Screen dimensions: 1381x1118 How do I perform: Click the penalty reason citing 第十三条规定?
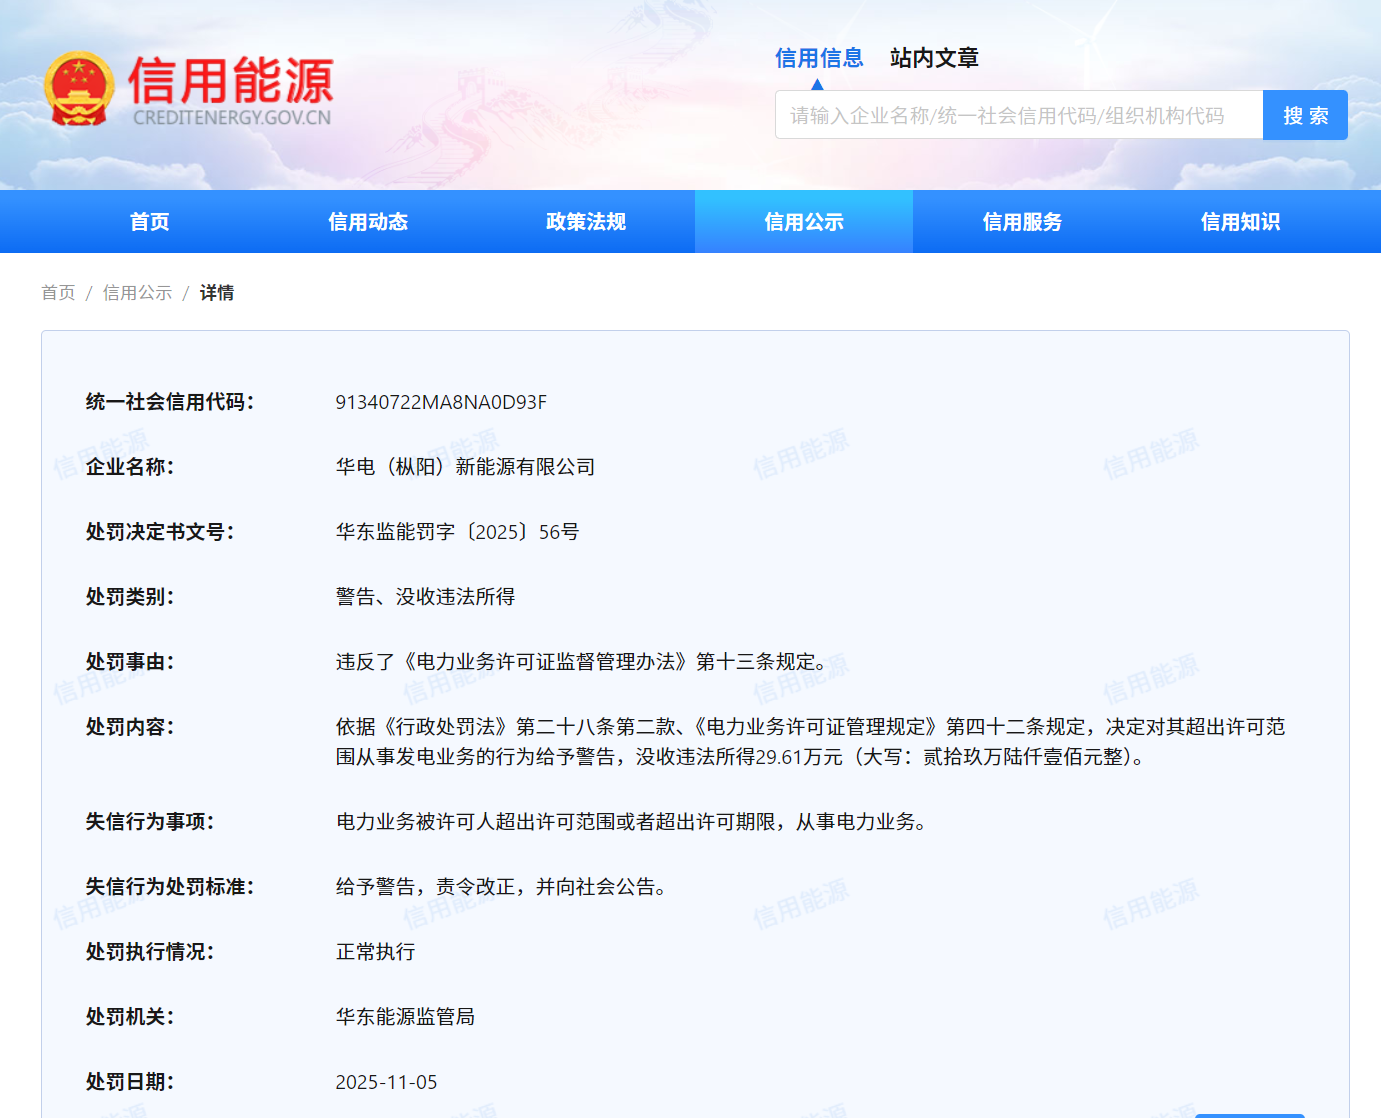pos(582,662)
